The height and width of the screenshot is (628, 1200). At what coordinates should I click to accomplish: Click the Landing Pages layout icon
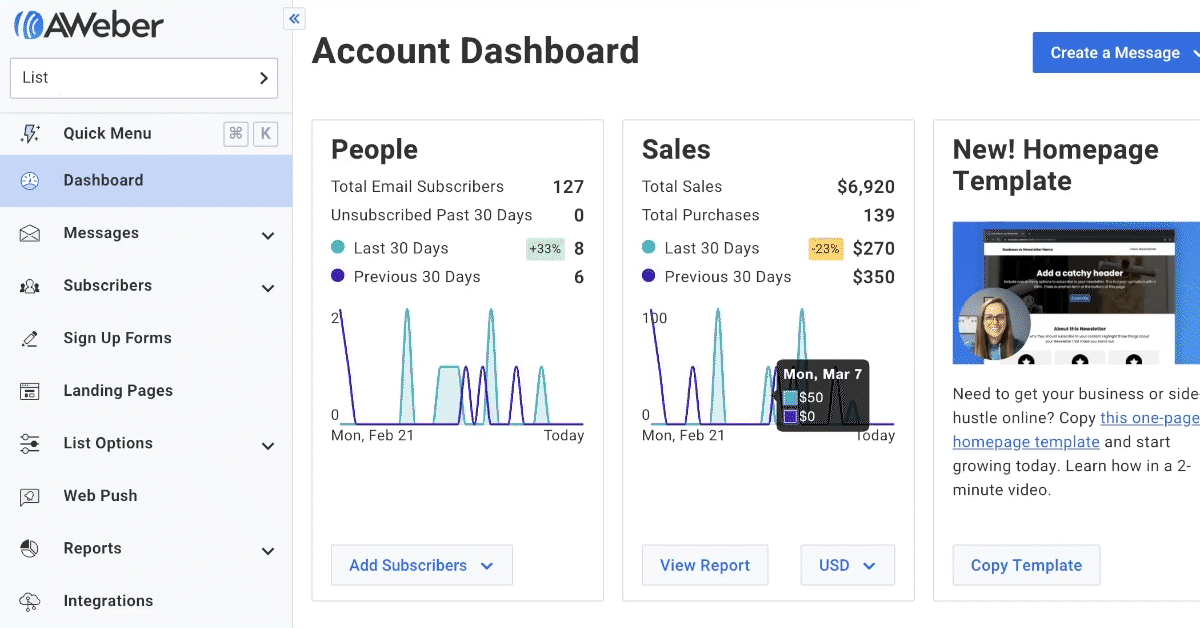[x=30, y=392]
